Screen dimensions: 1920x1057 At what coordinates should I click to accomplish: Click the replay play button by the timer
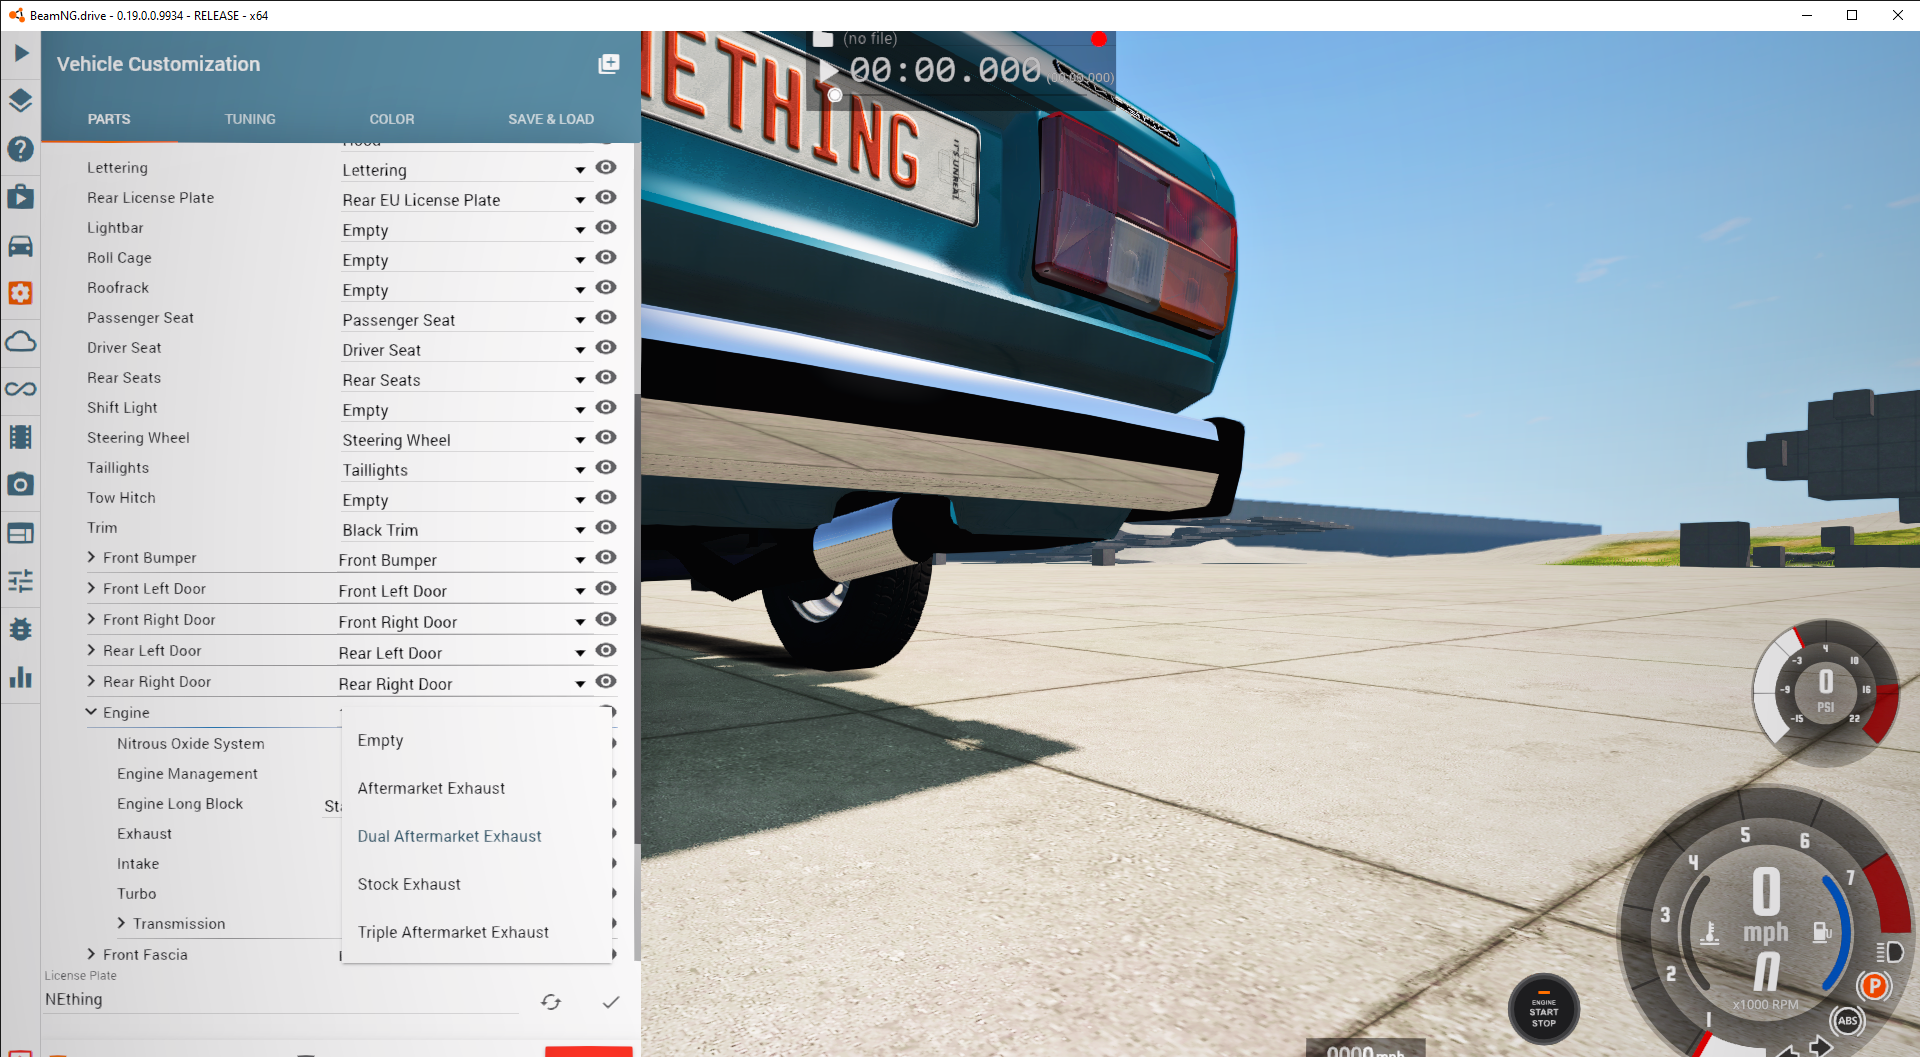click(x=828, y=70)
